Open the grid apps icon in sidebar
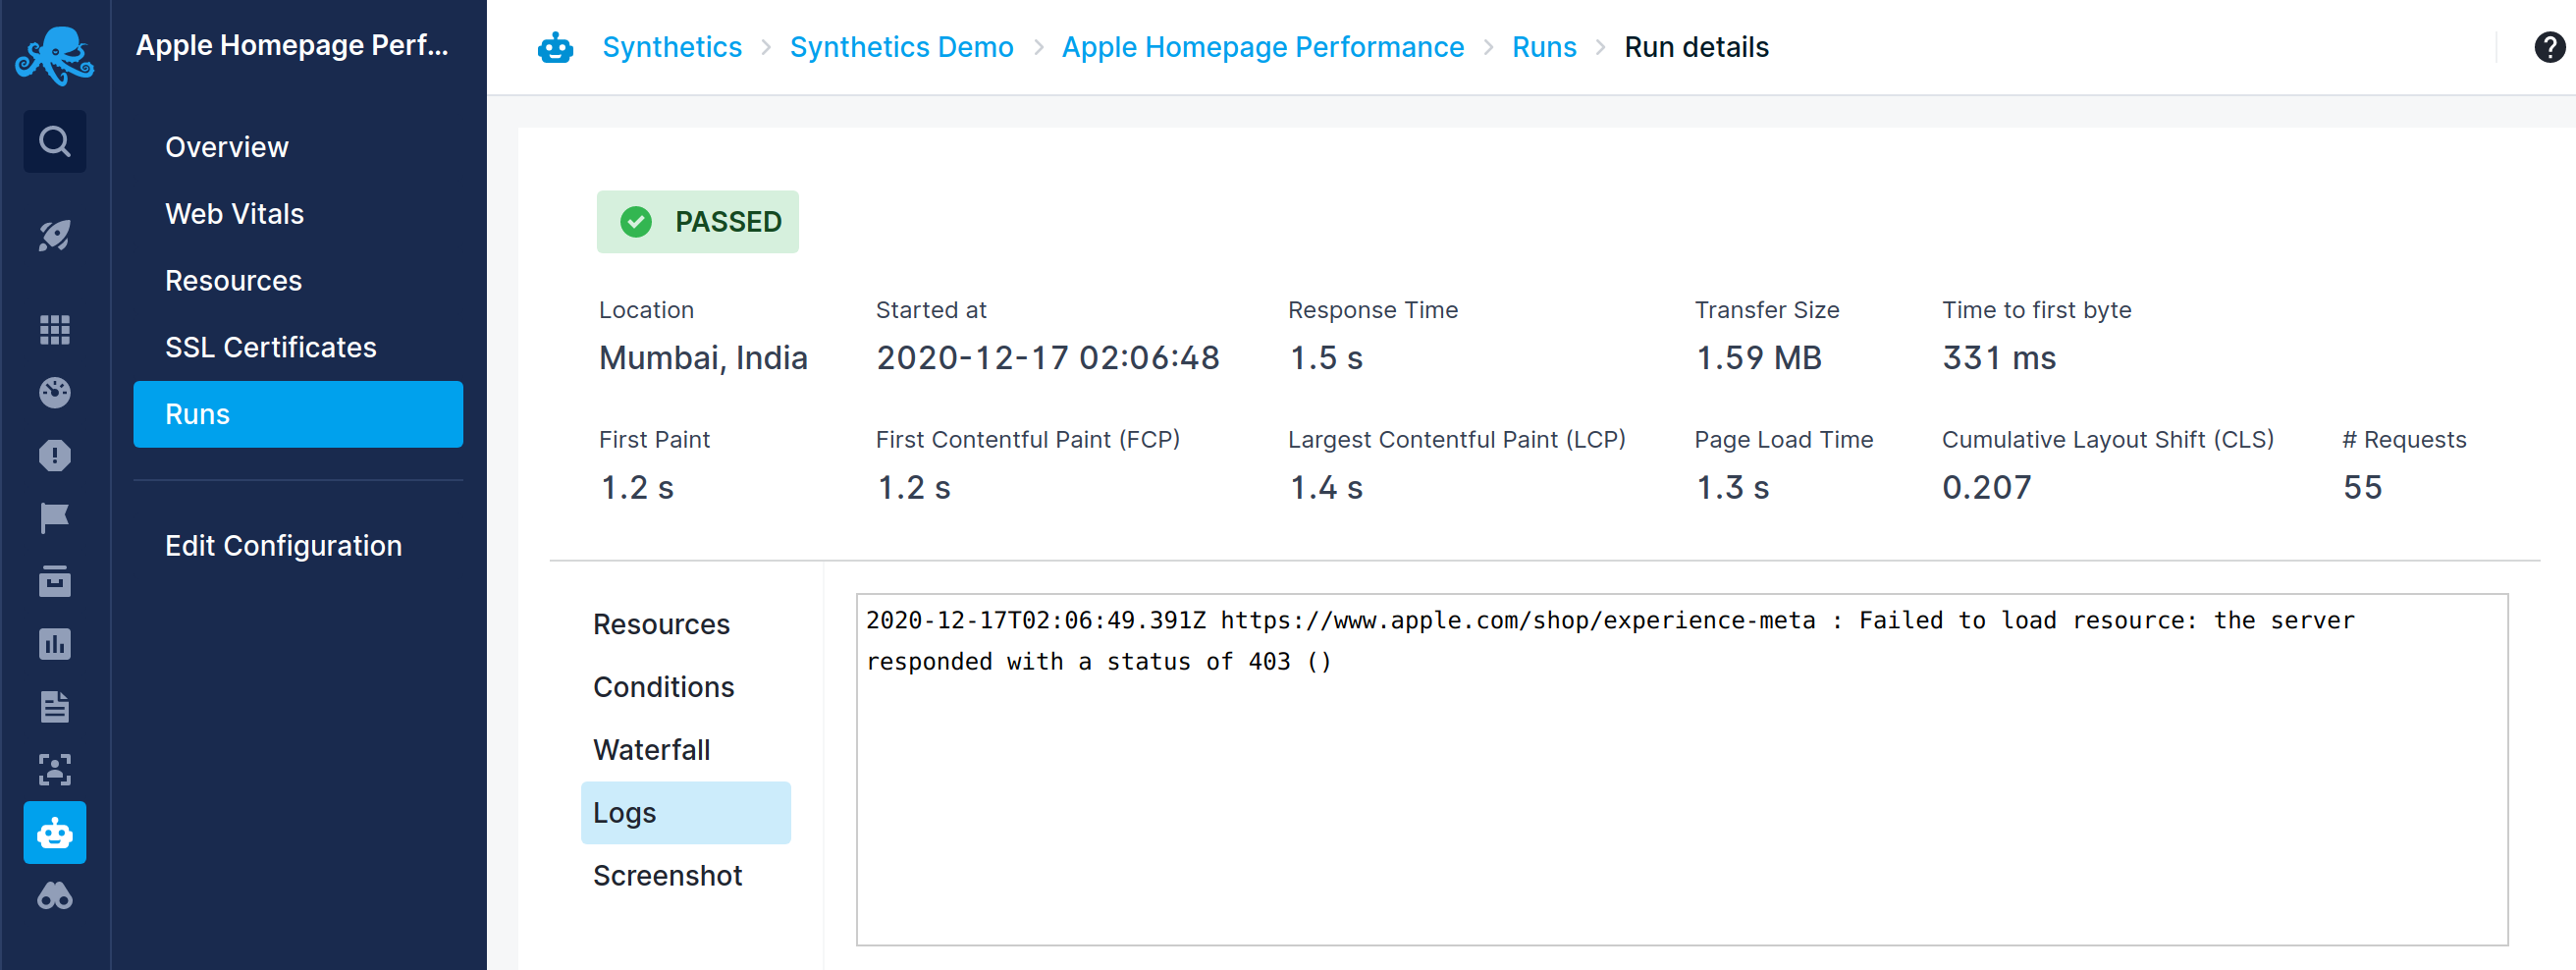 [x=55, y=329]
